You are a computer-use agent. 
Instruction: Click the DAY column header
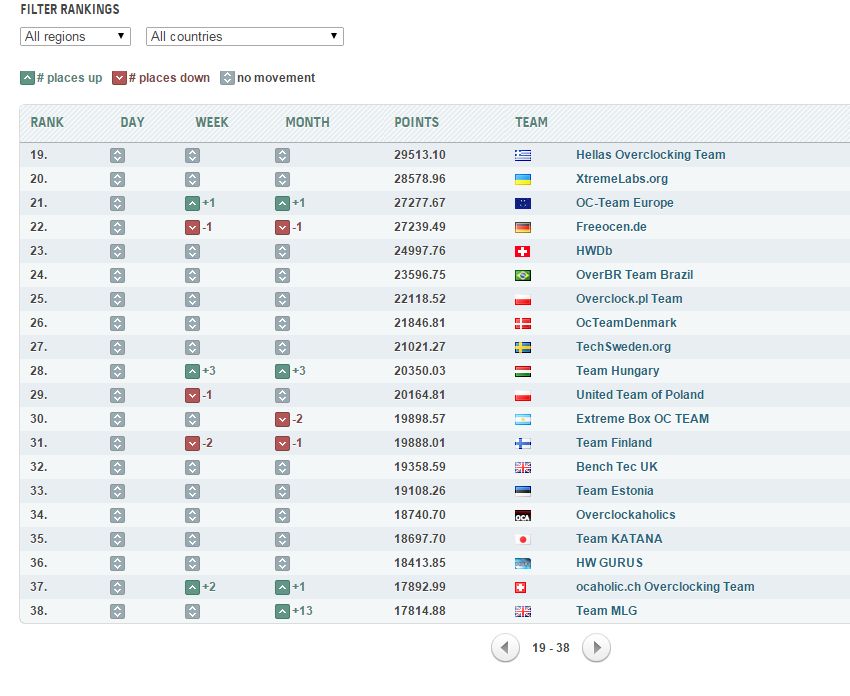click(132, 123)
